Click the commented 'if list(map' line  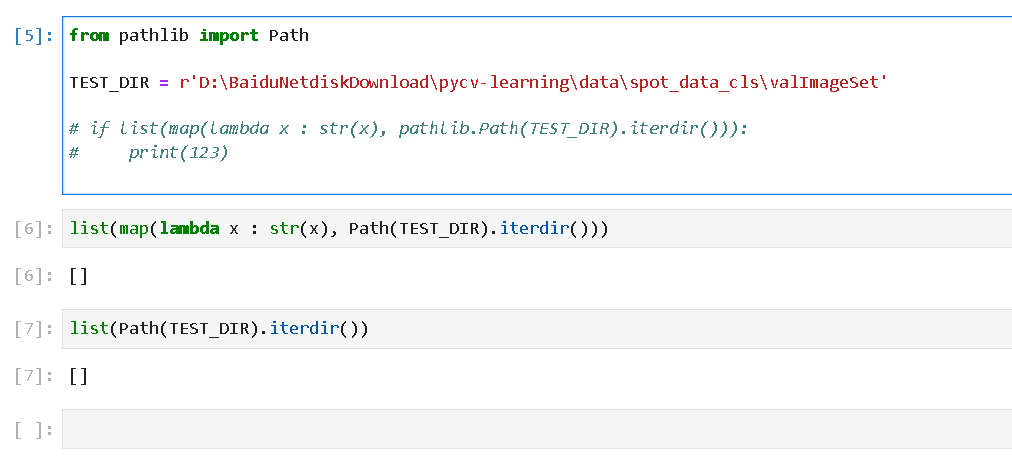408,129
